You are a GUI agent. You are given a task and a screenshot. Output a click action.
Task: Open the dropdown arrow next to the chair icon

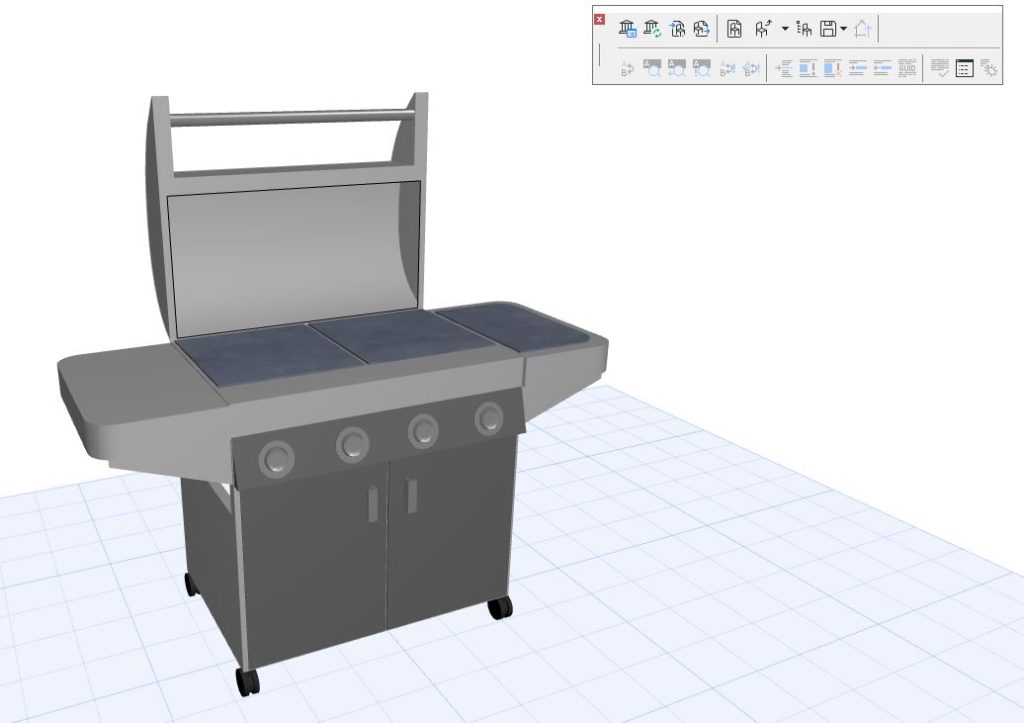coord(784,28)
